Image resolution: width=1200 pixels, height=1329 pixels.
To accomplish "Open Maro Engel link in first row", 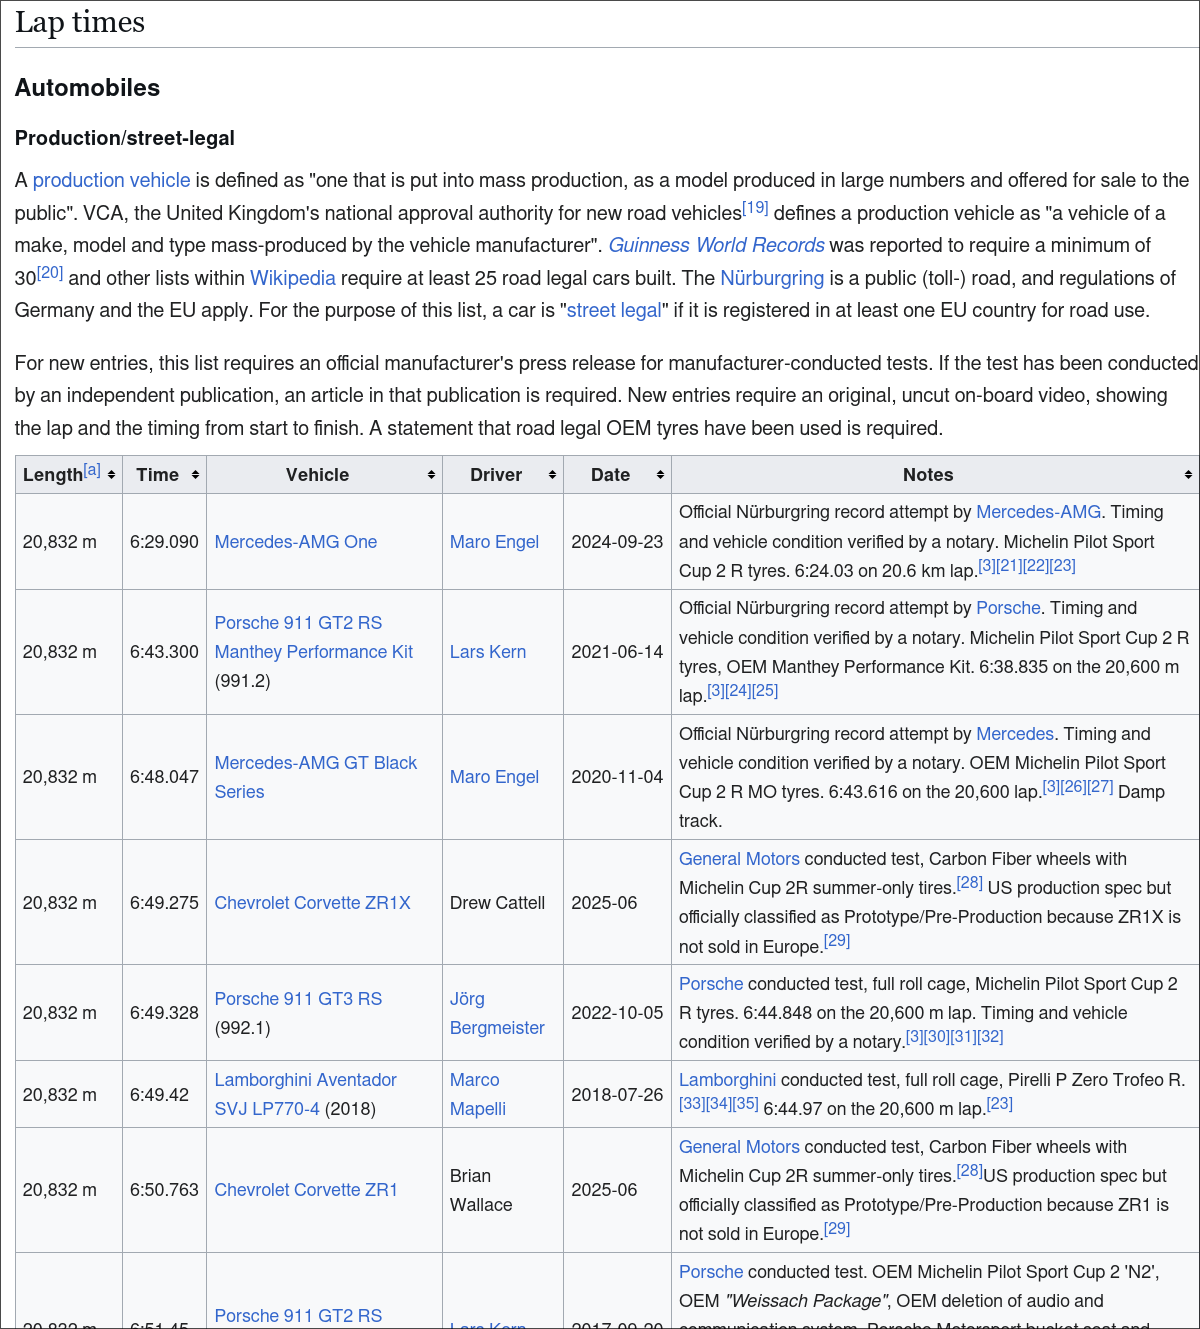I will tap(494, 542).
